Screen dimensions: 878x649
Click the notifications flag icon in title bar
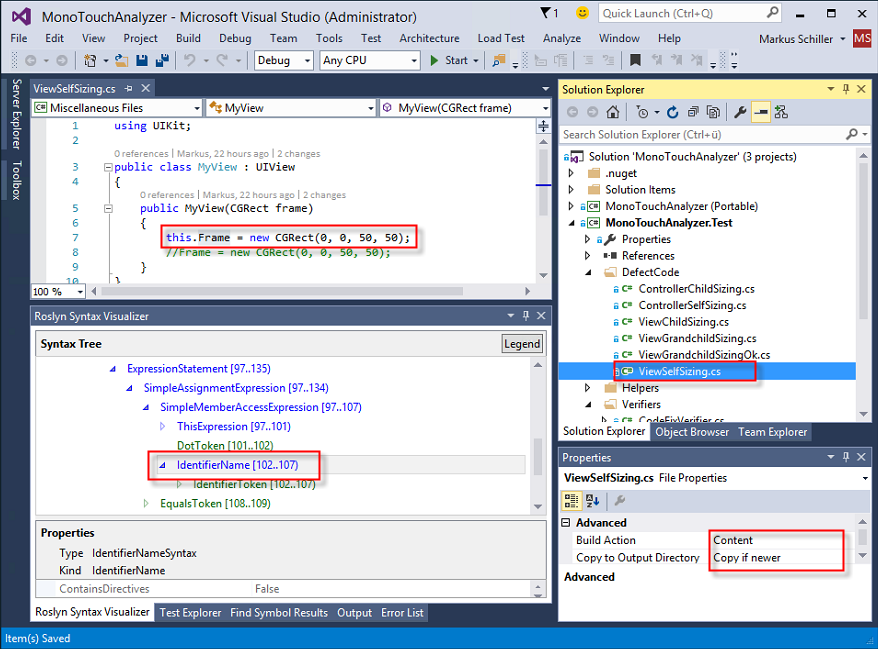(x=545, y=12)
